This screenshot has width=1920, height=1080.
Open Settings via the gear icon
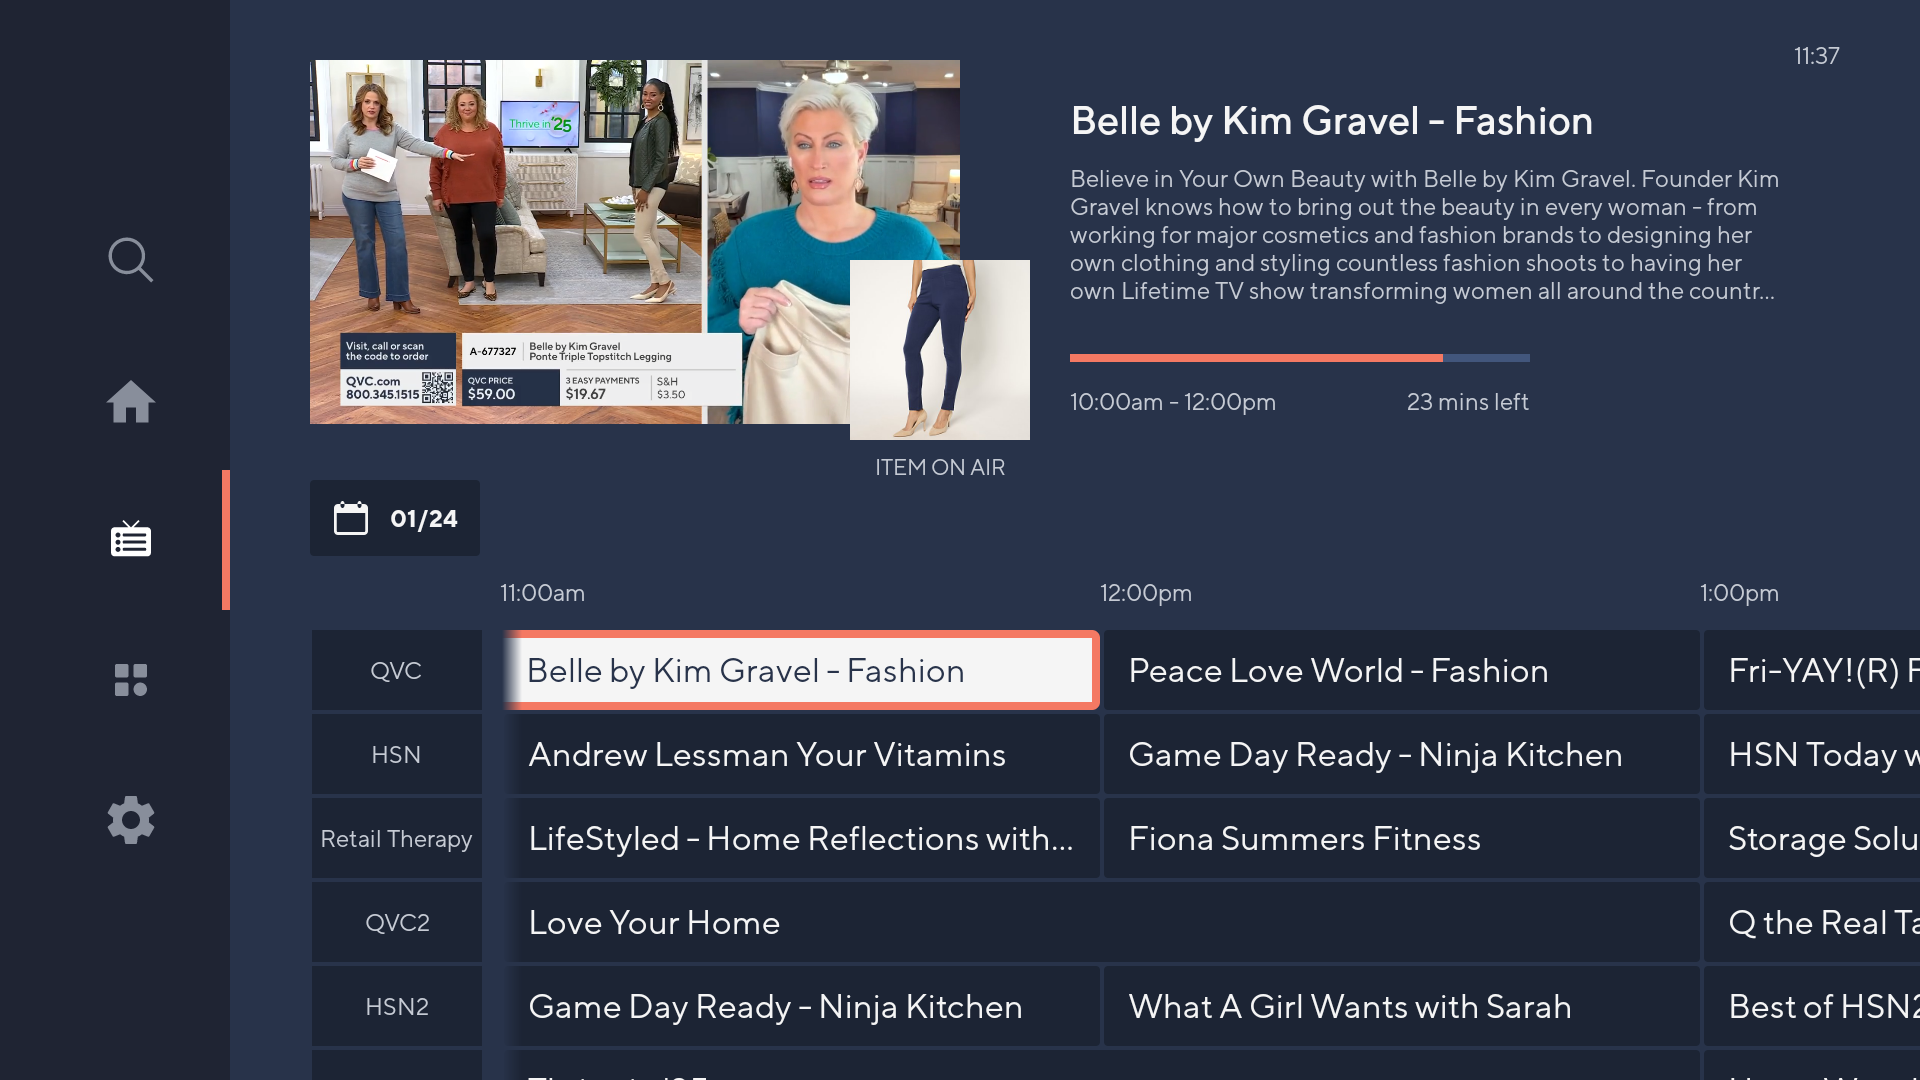coord(131,820)
